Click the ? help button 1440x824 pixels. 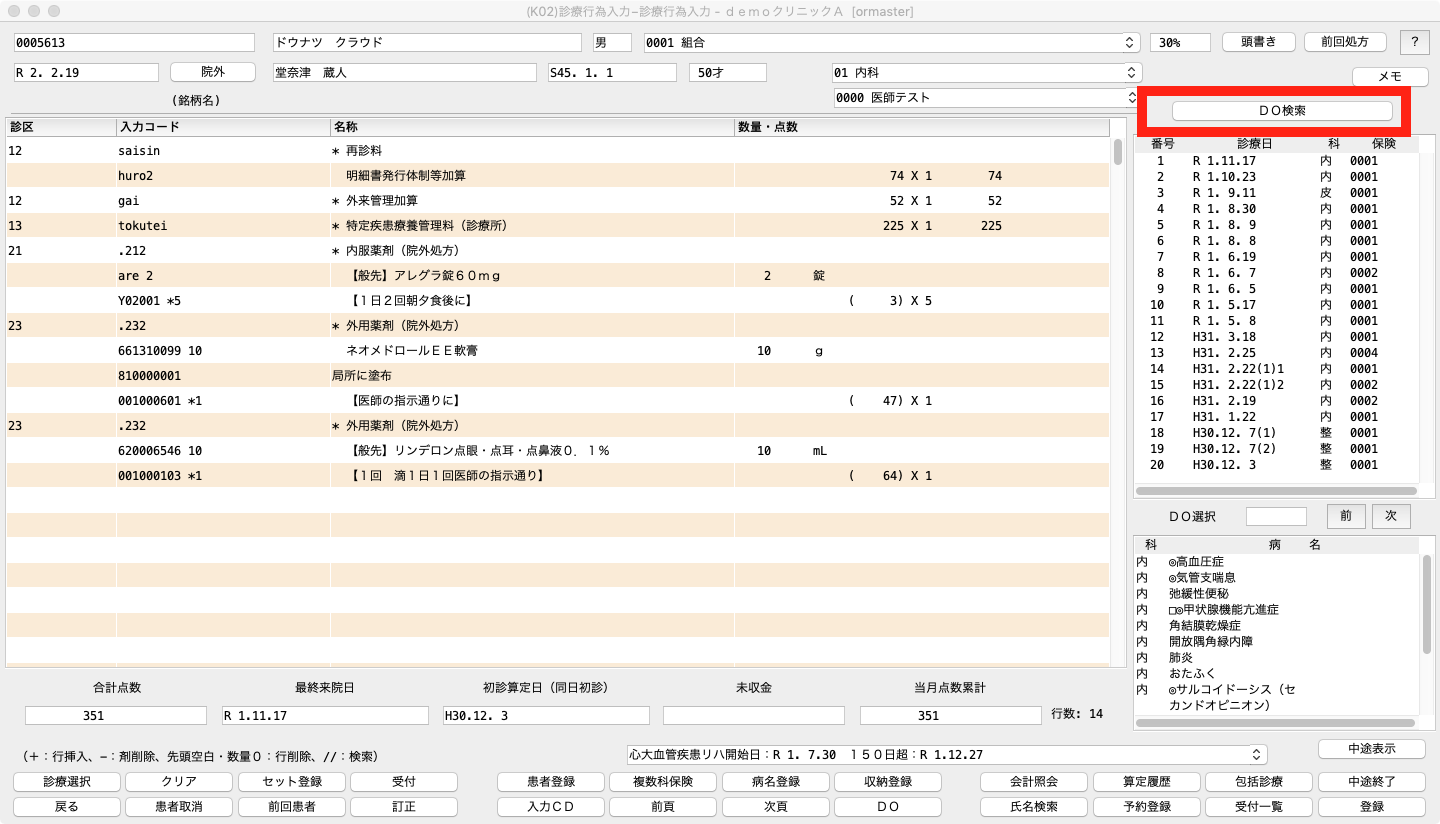tap(1414, 42)
